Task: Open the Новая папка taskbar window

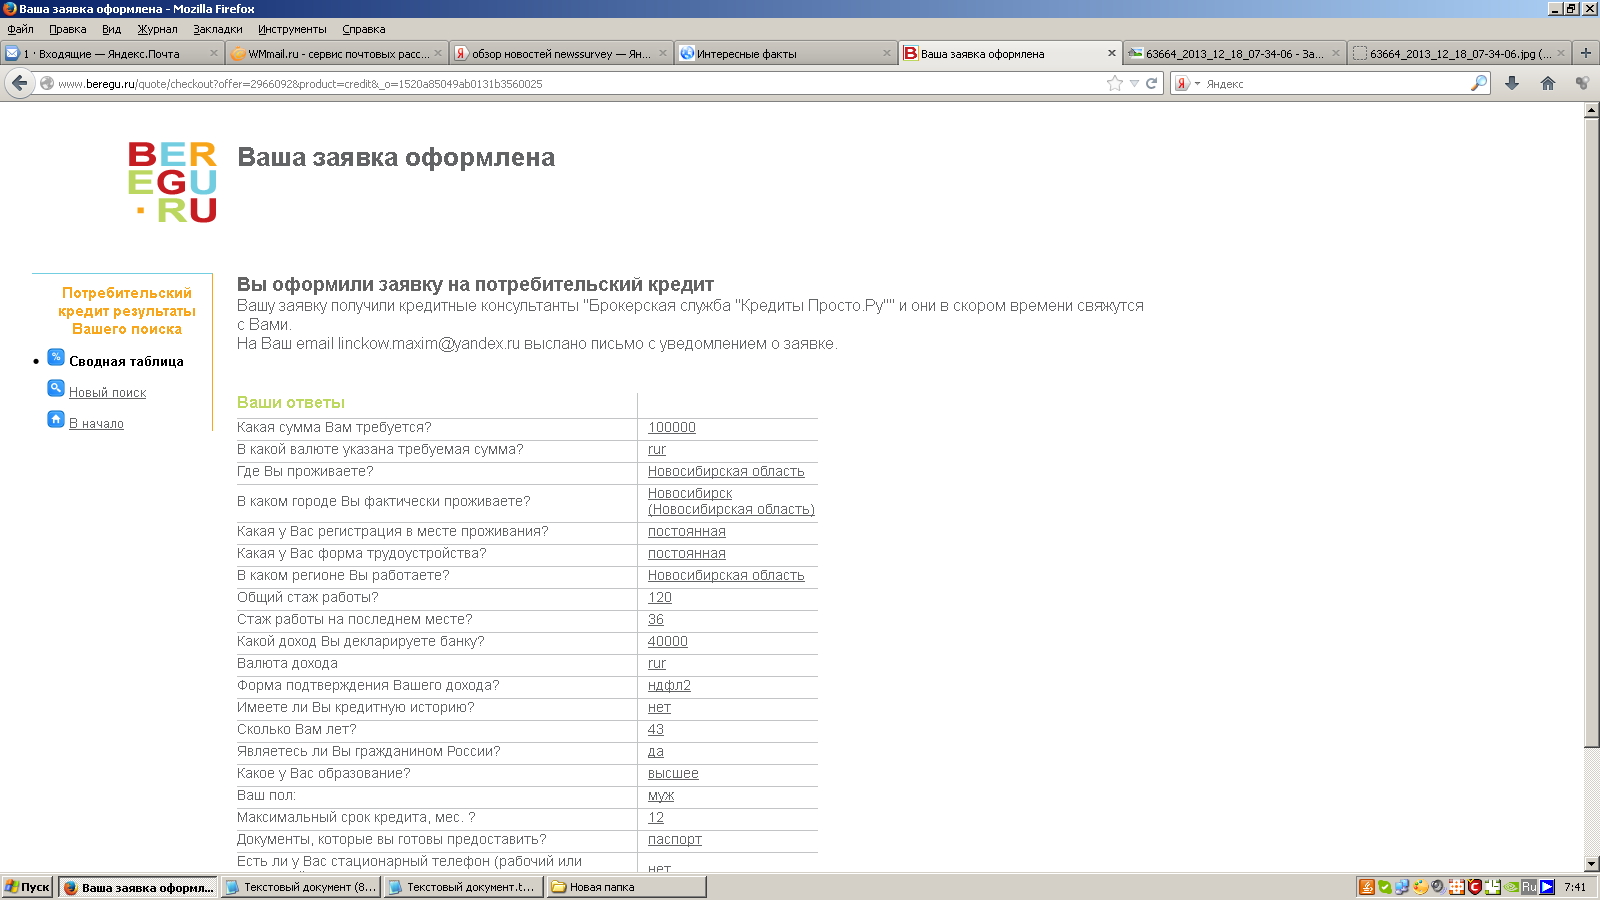Action: click(x=627, y=887)
